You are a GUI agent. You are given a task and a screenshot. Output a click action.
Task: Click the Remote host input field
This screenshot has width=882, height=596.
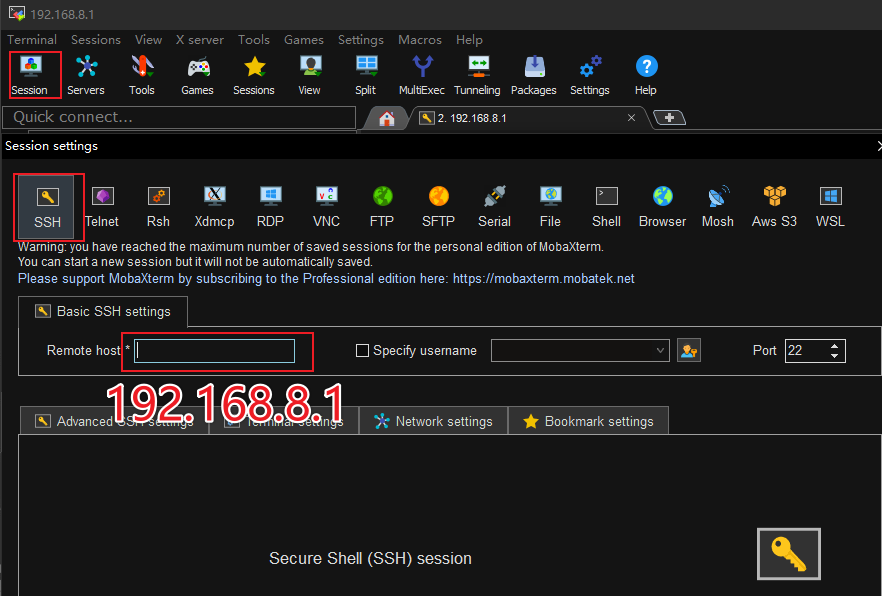pos(215,351)
